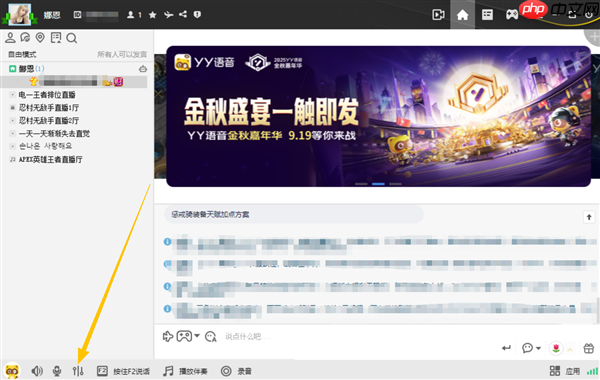Open the video live icon in top bar

[438, 15]
